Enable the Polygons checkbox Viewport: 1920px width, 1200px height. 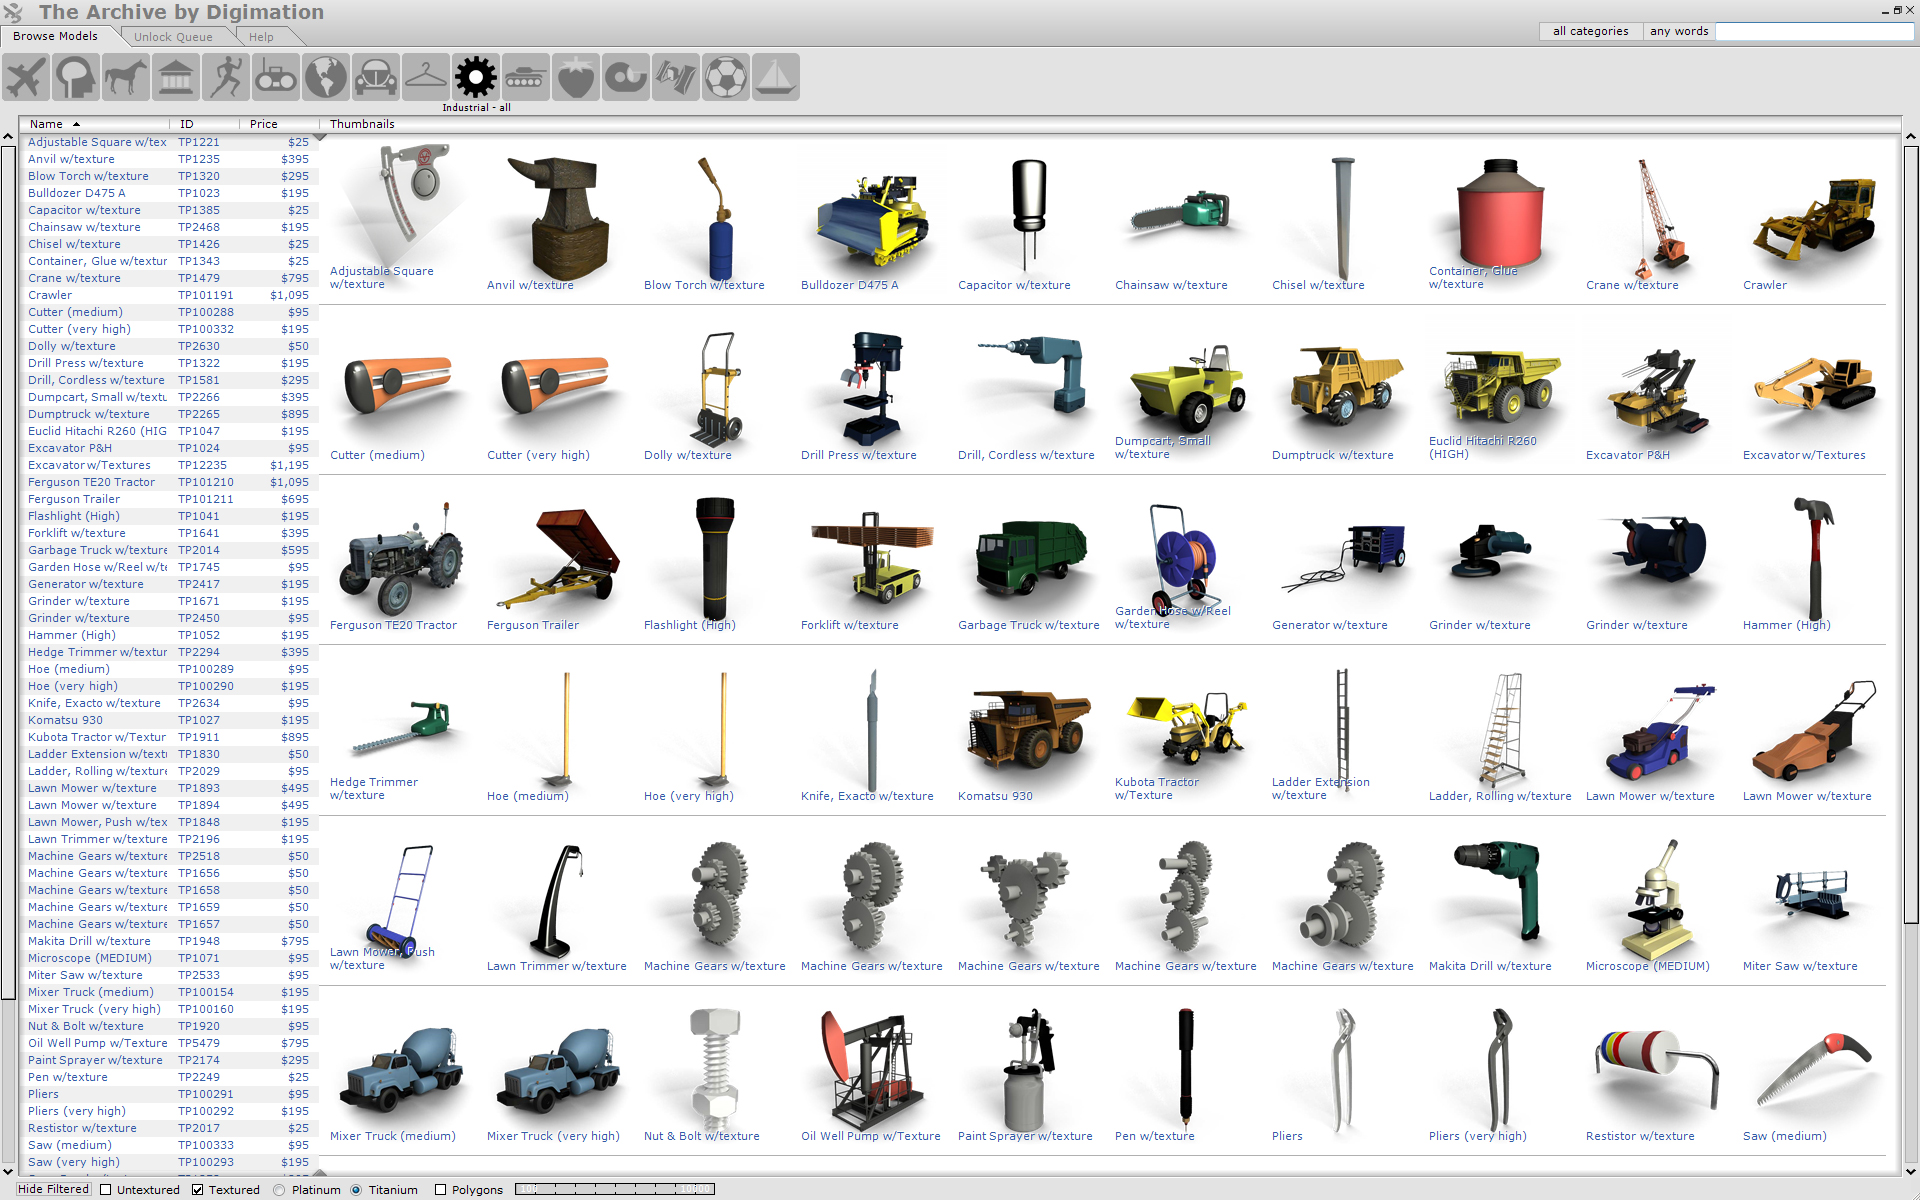coord(440,1190)
